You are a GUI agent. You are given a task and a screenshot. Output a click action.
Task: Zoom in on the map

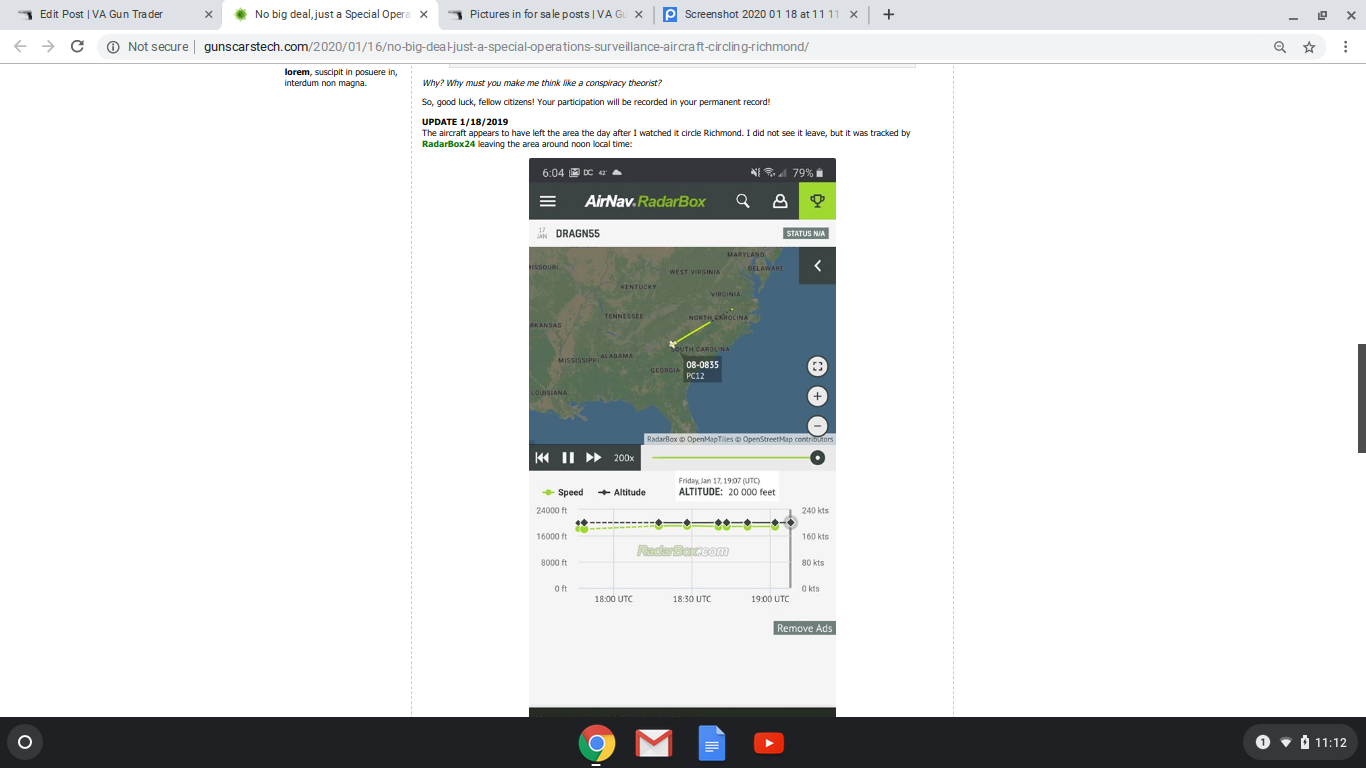click(817, 396)
